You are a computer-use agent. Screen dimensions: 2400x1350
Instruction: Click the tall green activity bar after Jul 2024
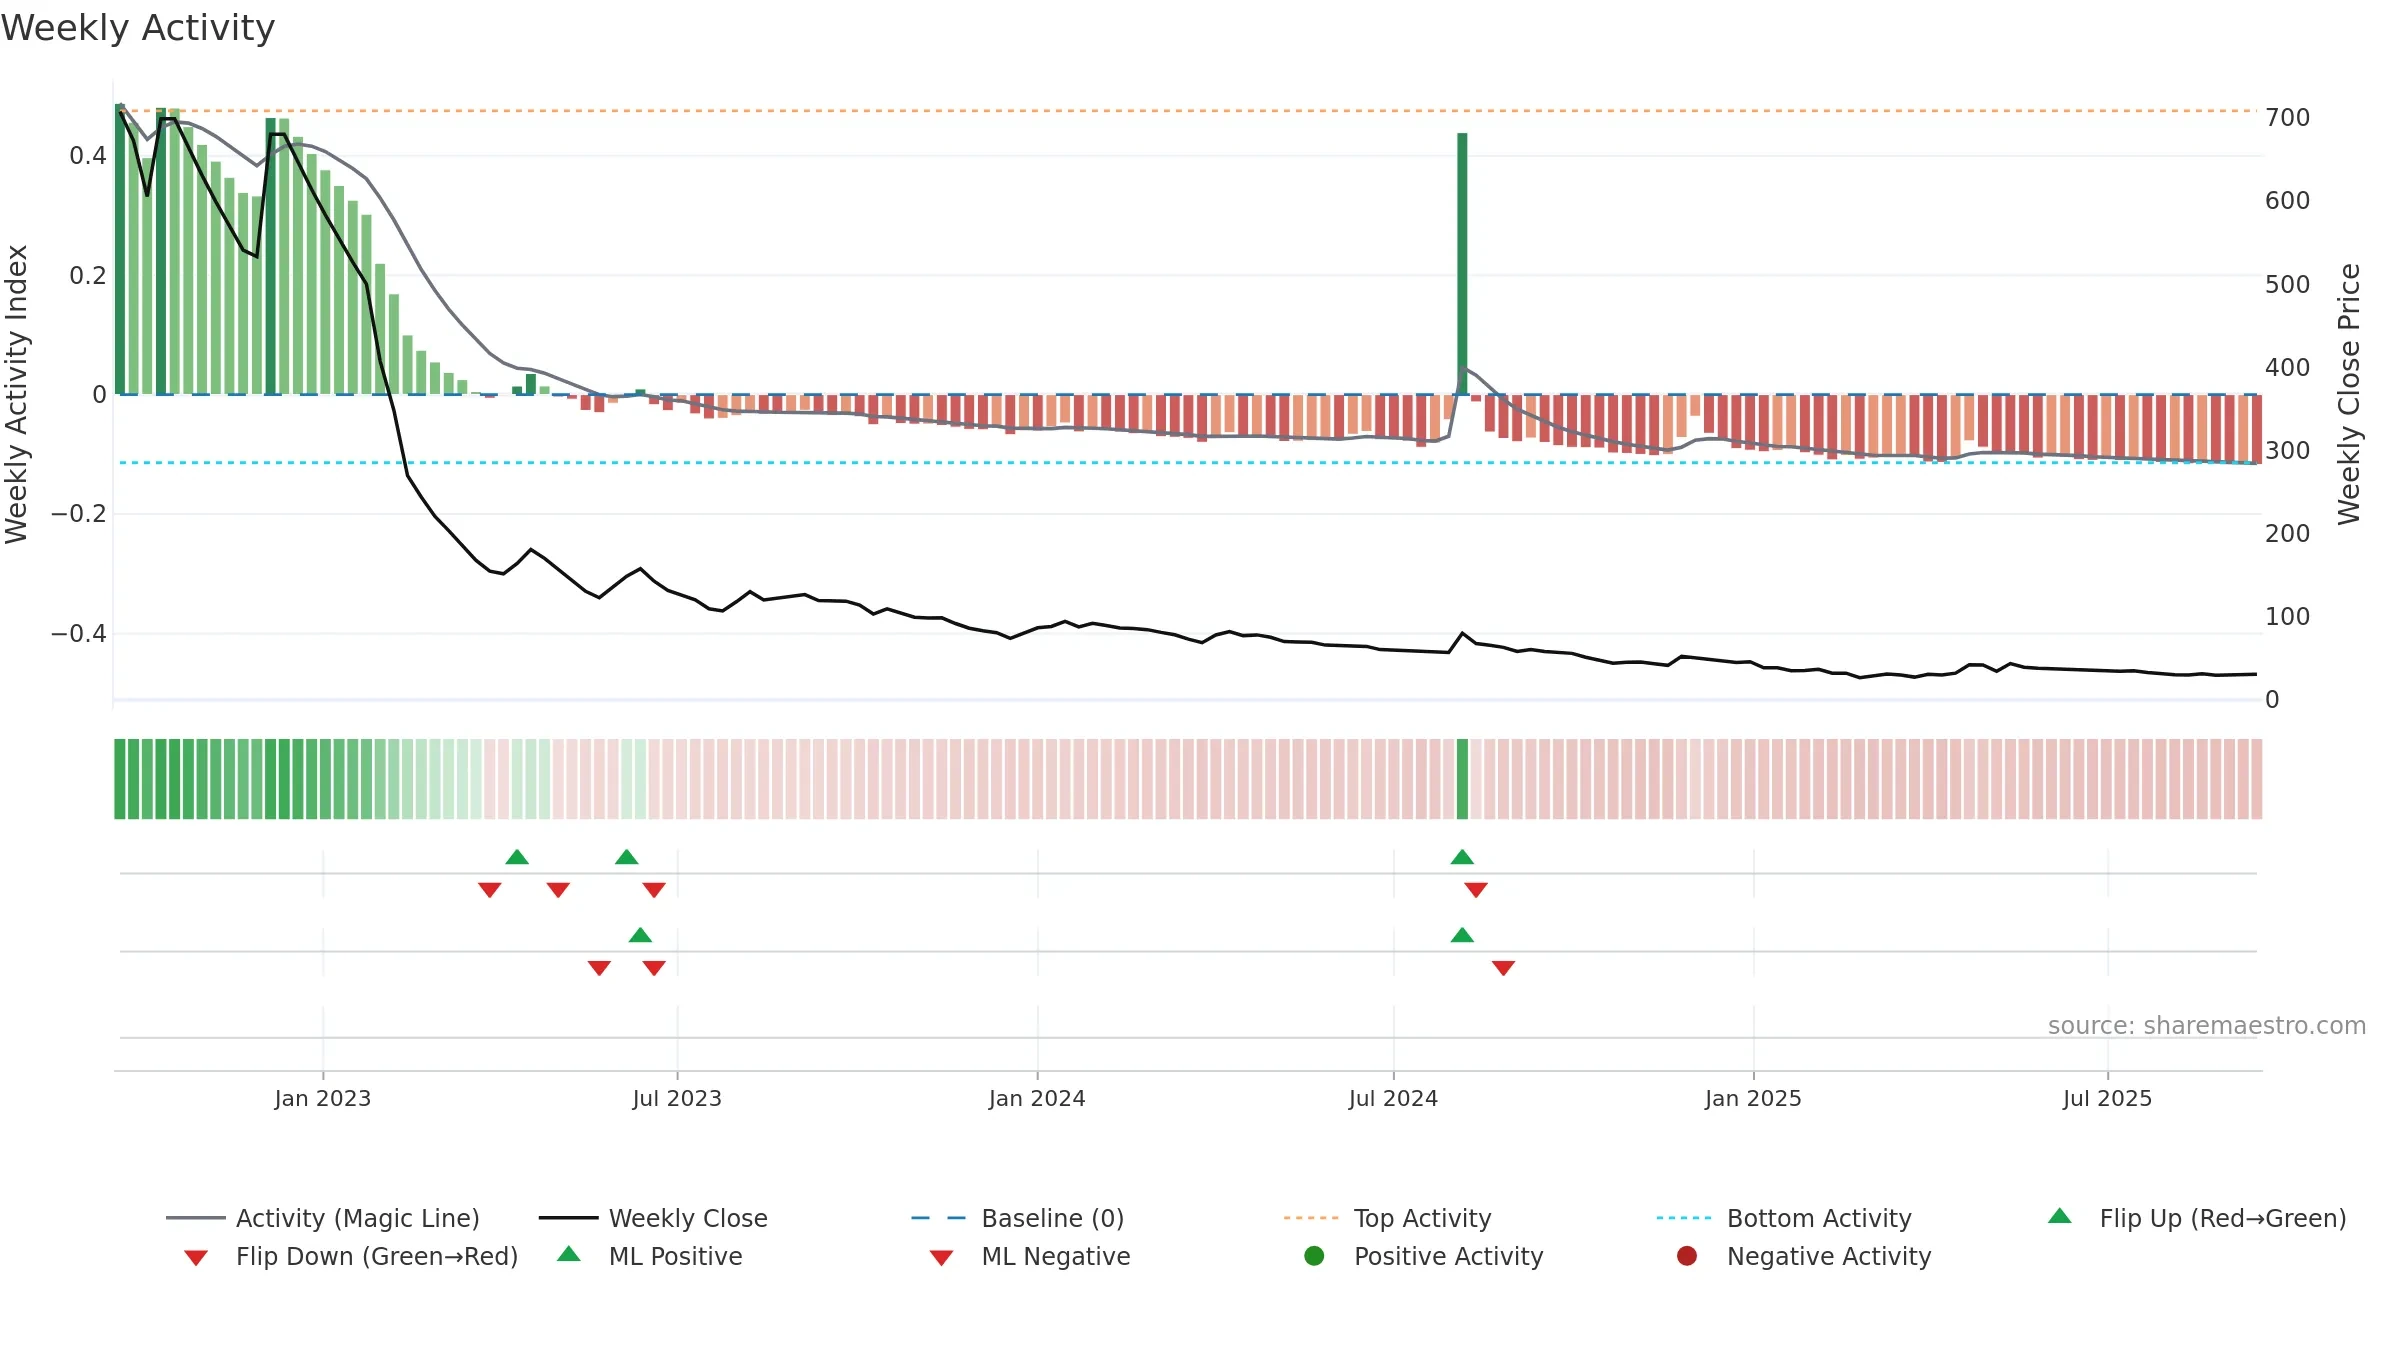pyautogui.click(x=1462, y=264)
